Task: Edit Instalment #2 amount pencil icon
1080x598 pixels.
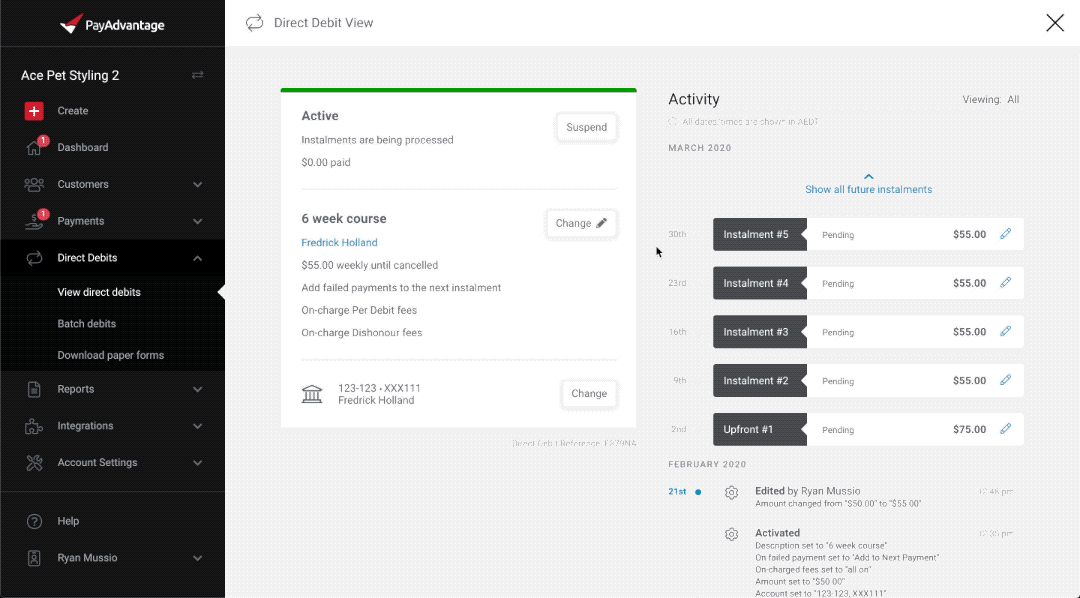Action: pos(1006,380)
